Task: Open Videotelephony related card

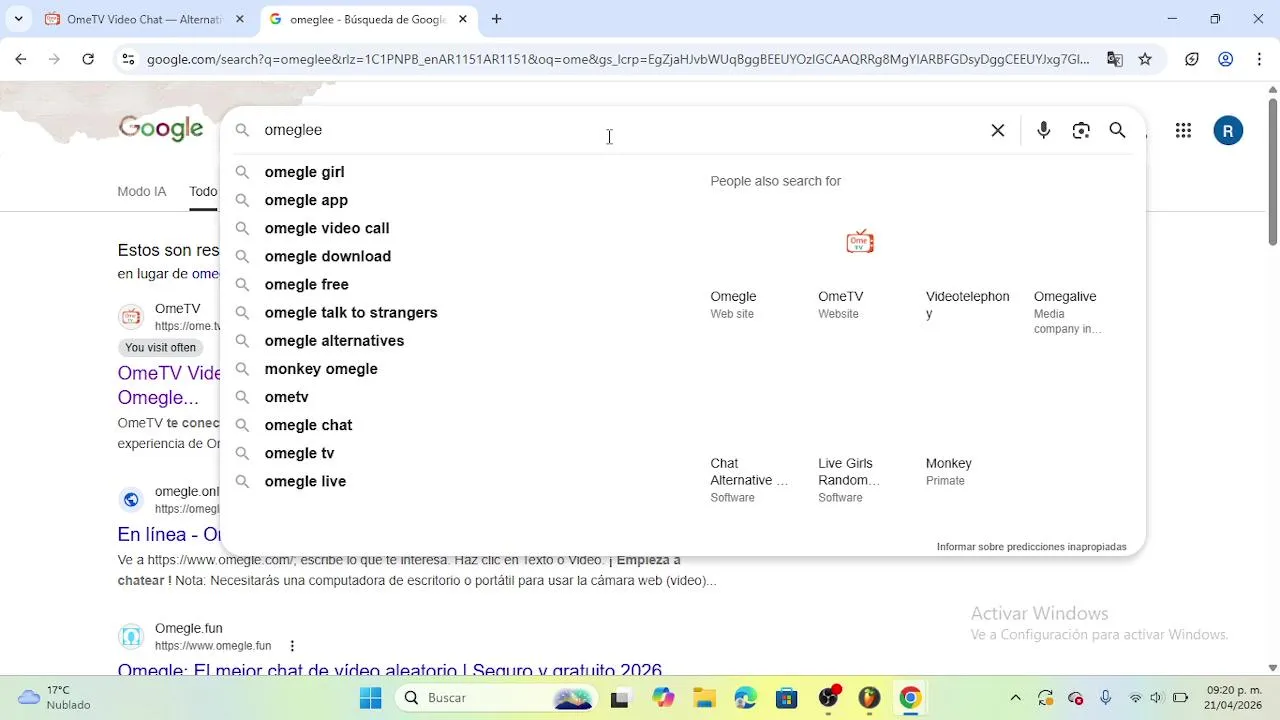Action: (968, 265)
